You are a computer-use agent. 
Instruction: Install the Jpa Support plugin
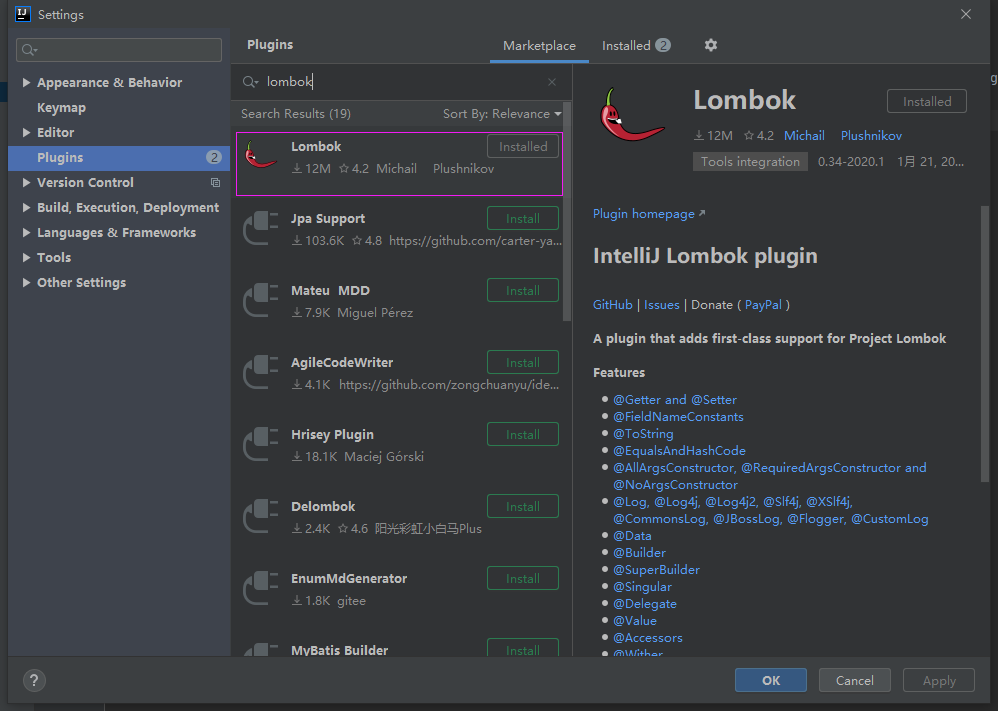coord(523,218)
